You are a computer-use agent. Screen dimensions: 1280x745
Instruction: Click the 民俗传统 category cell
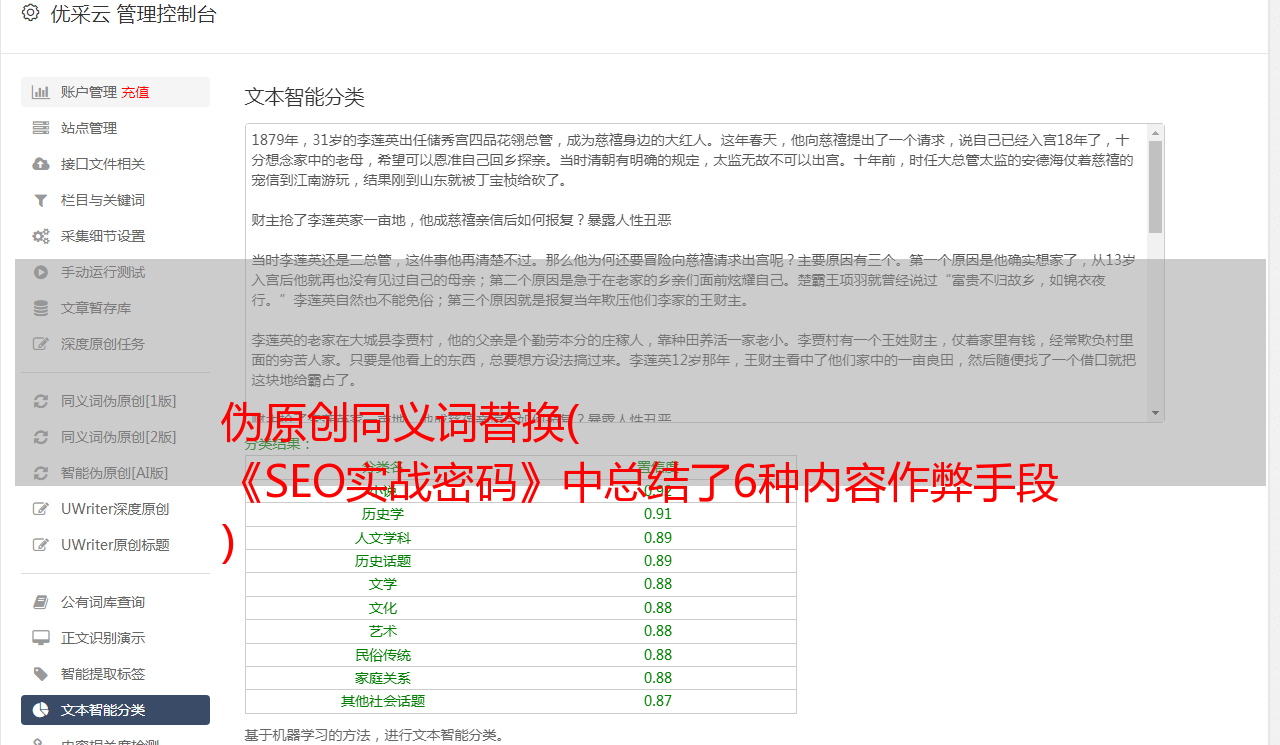tap(383, 655)
